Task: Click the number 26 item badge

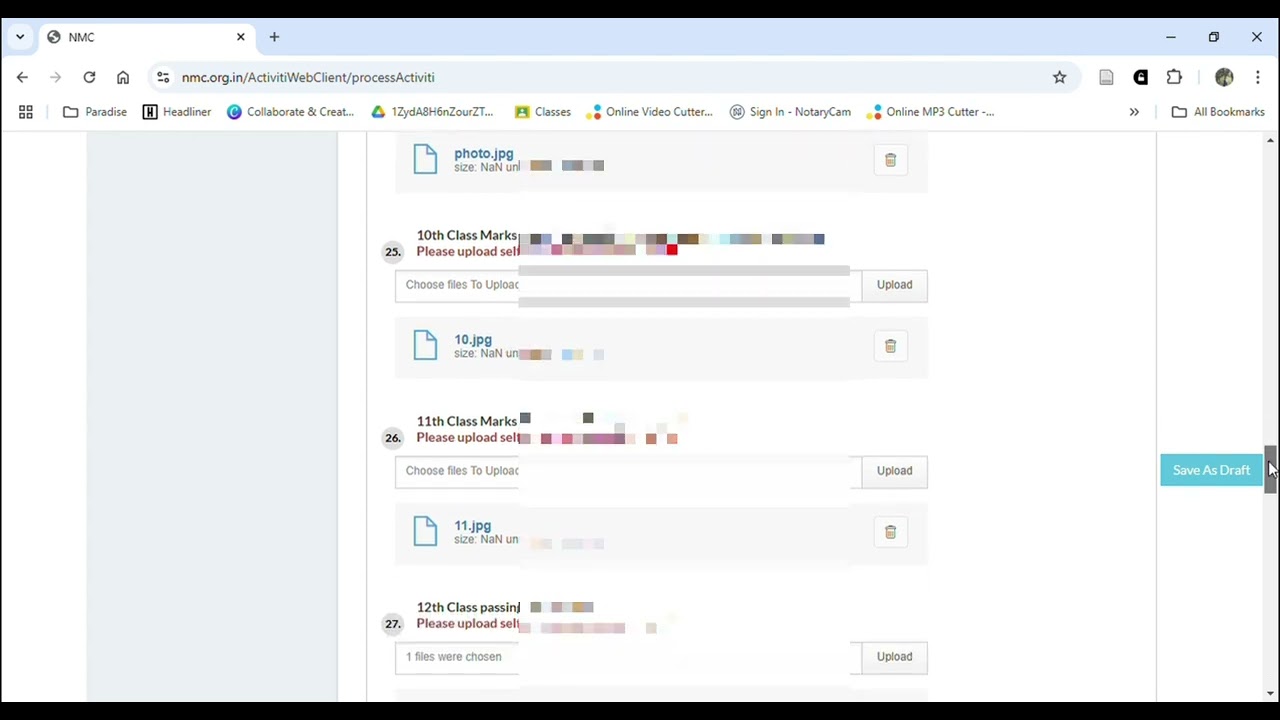Action: (x=393, y=438)
